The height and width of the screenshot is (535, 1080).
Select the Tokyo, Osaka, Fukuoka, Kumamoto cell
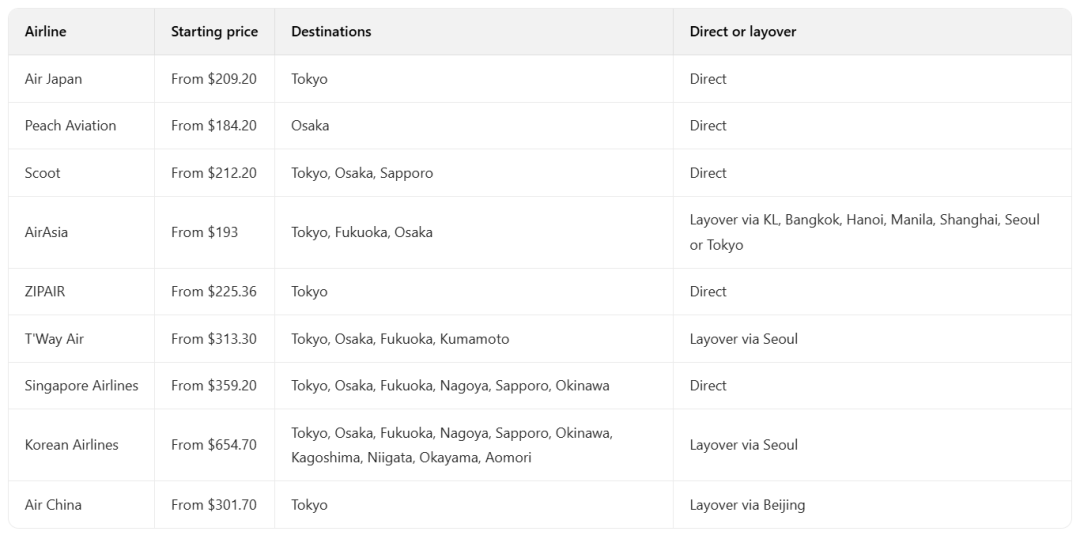[x=400, y=339]
